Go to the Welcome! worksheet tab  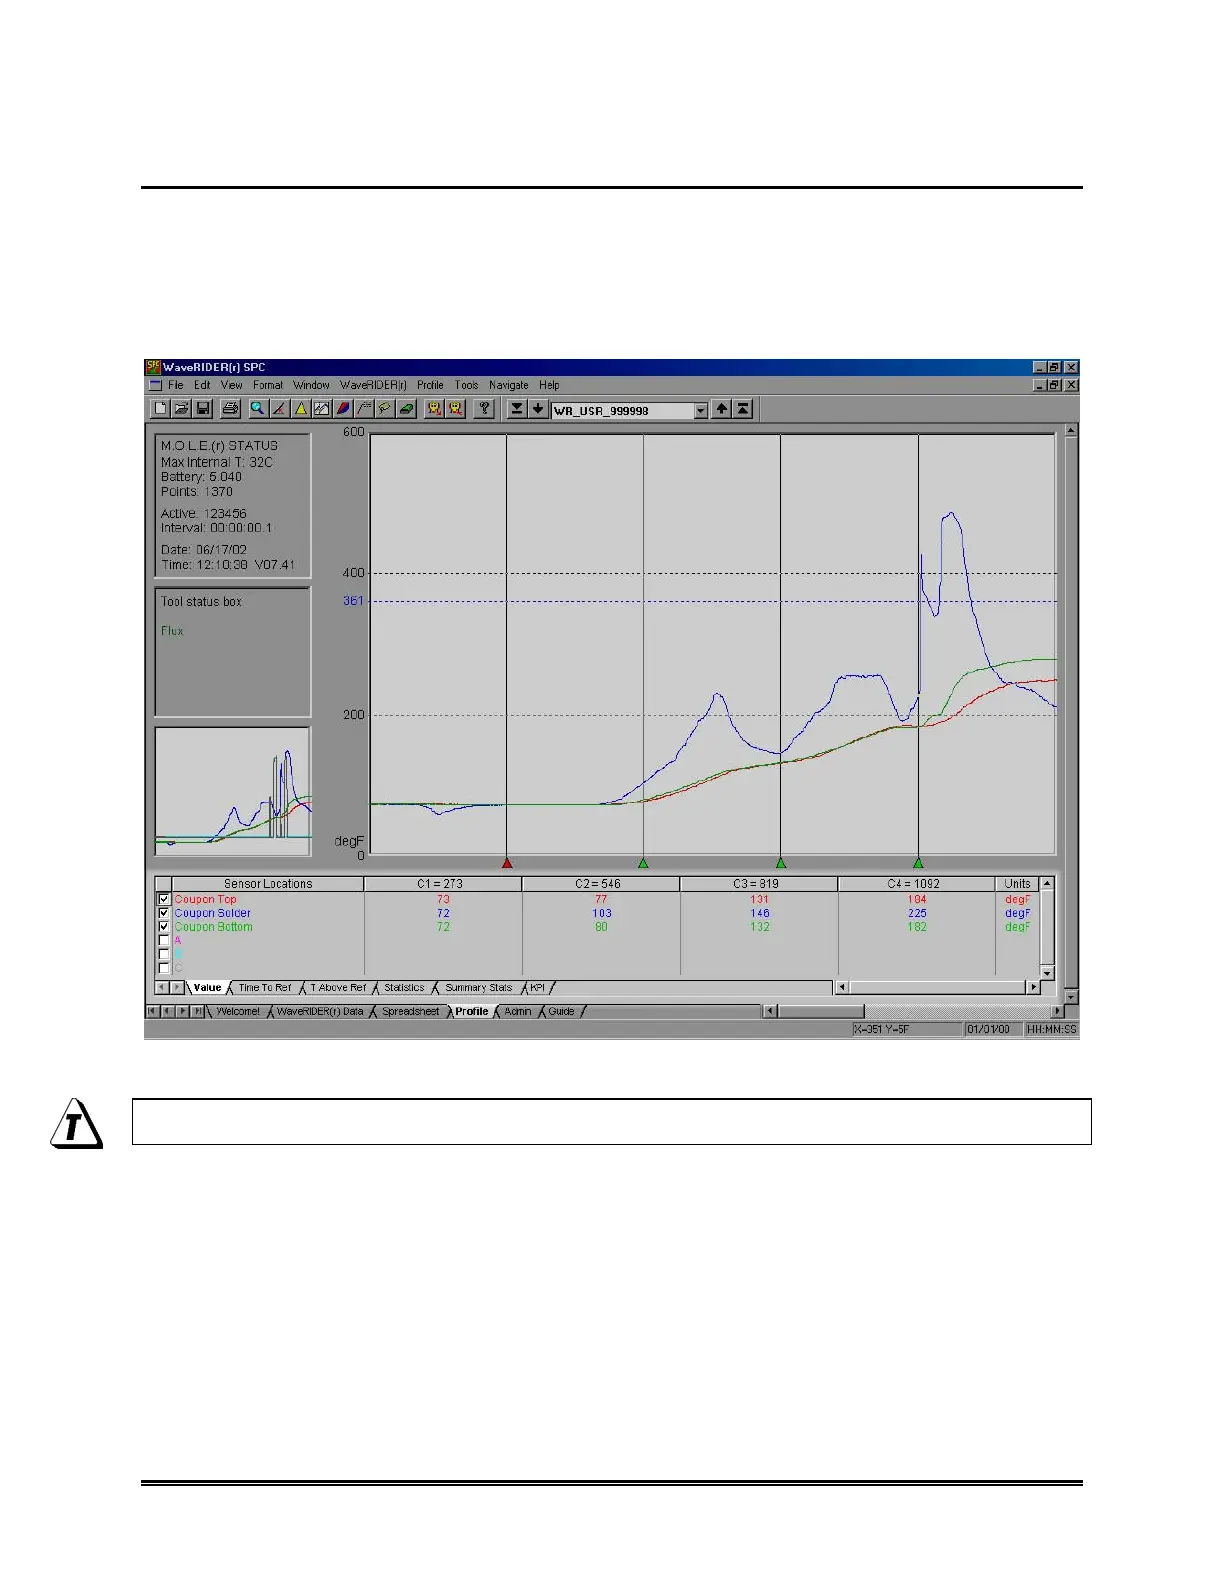[x=238, y=1012]
